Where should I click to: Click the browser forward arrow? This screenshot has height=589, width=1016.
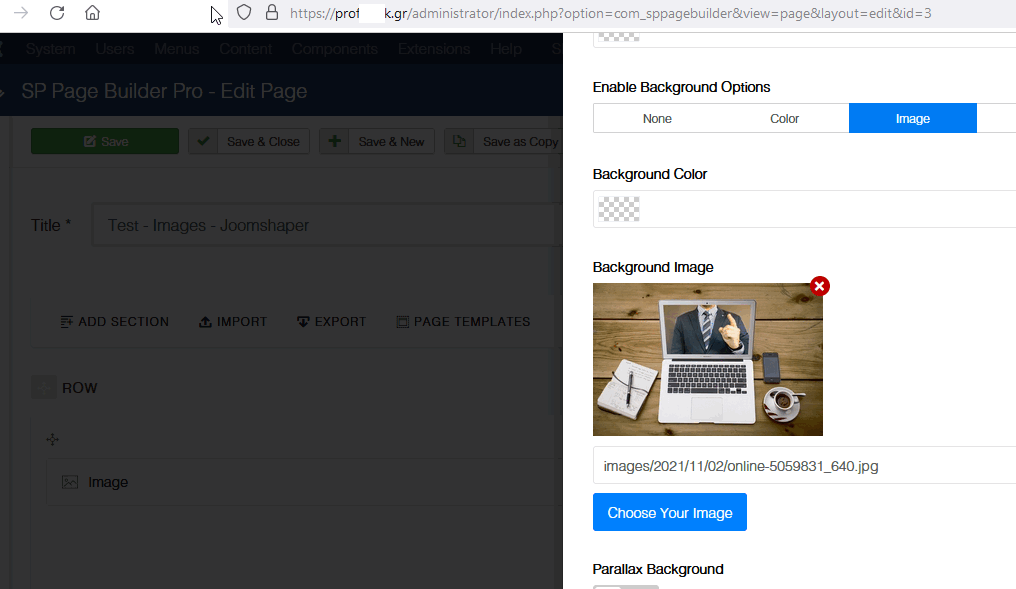point(21,13)
